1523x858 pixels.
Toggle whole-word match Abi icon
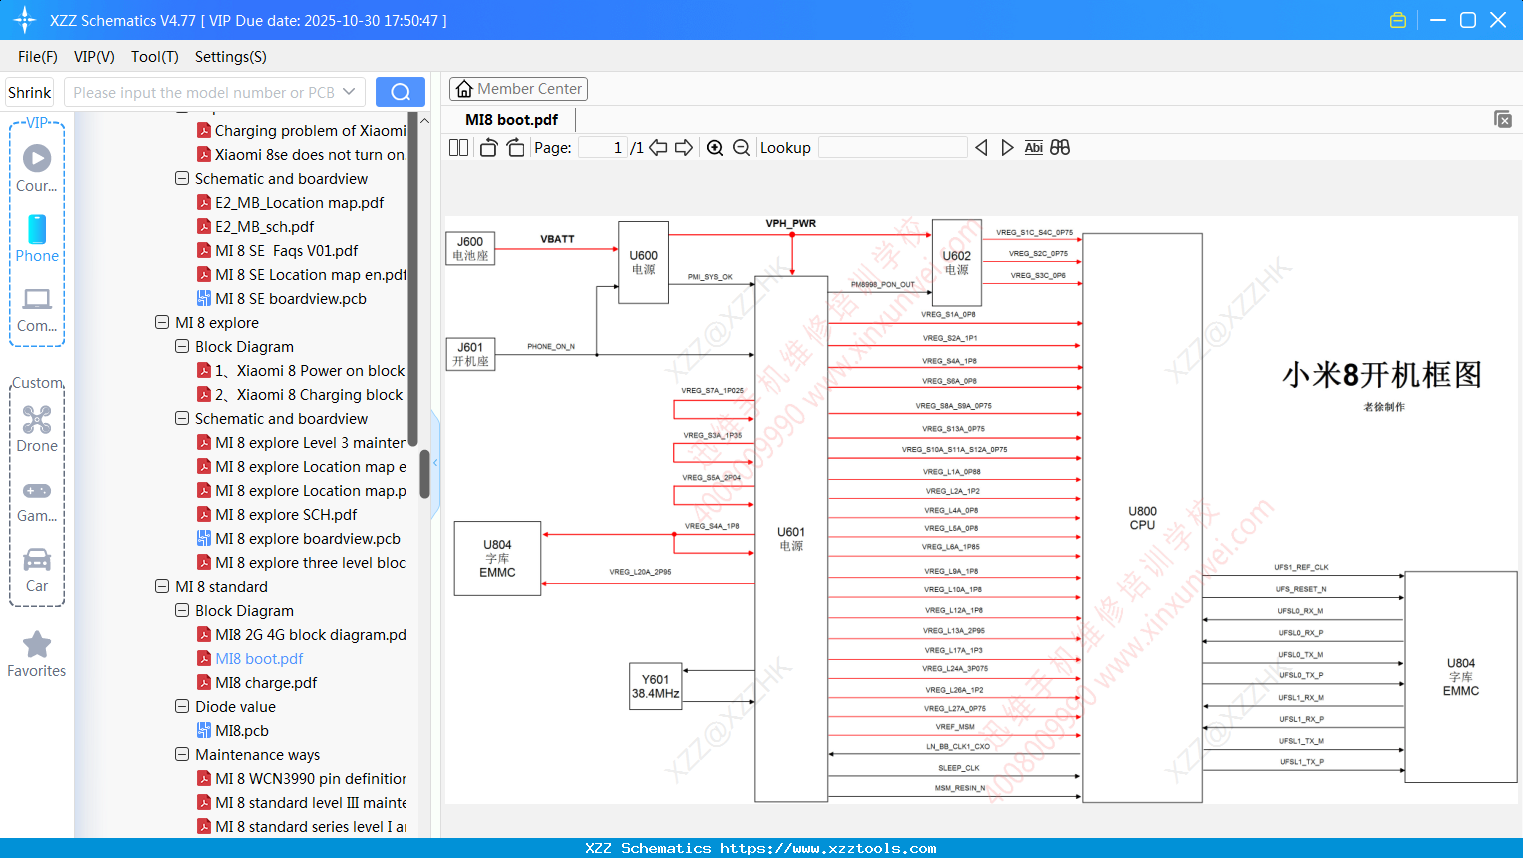coord(1033,147)
